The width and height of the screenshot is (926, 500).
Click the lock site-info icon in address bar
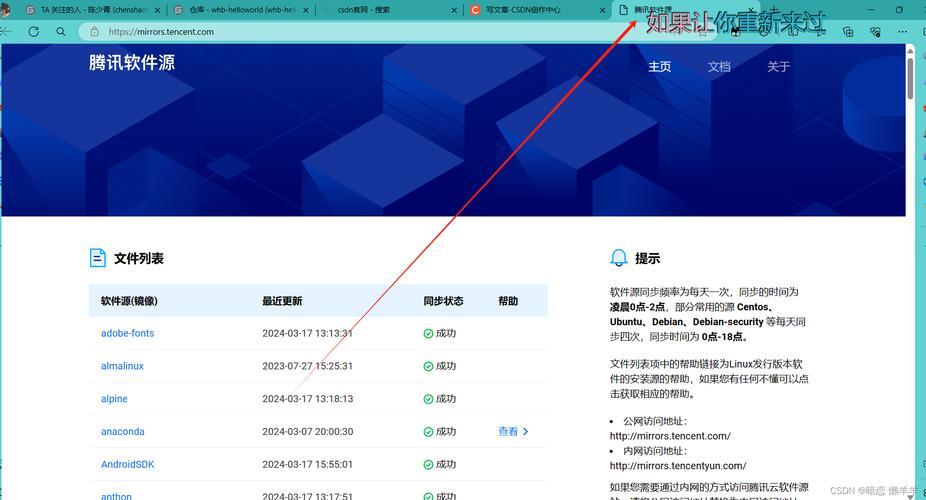point(94,31)
